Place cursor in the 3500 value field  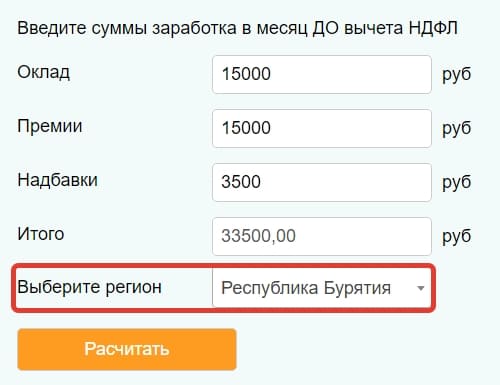point(322,182)
